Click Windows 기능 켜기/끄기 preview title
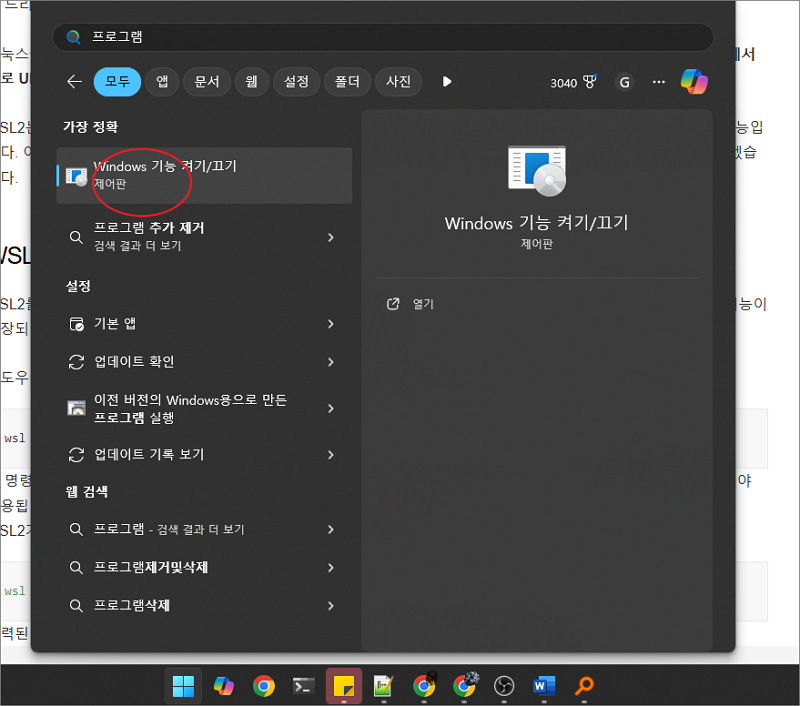 (536, 223)
